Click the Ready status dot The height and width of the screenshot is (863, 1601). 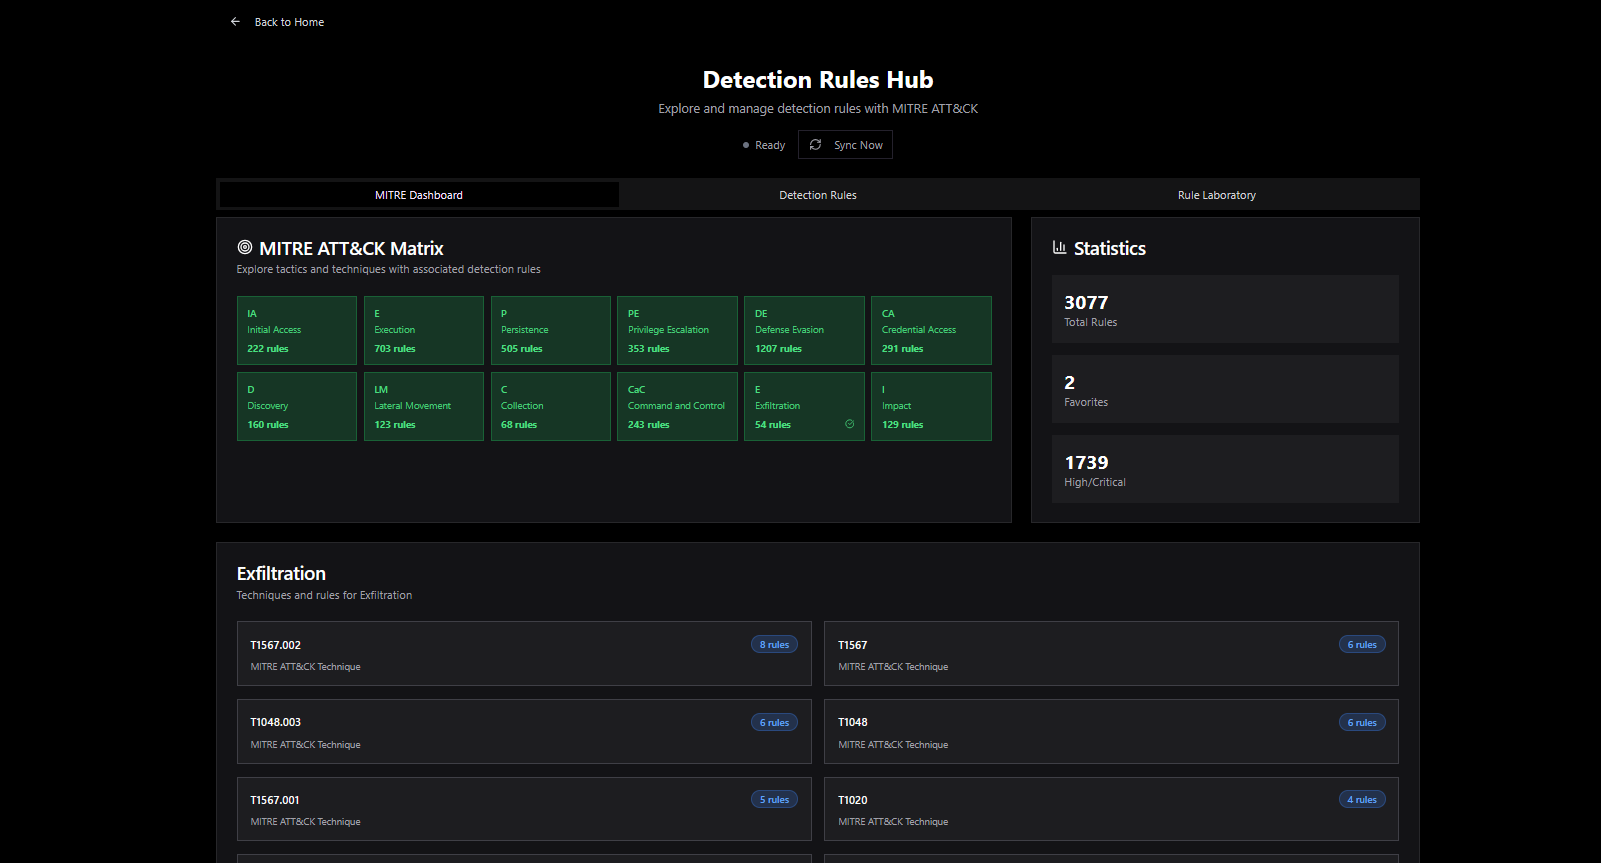pyautogui.click(x=746, y=146)
